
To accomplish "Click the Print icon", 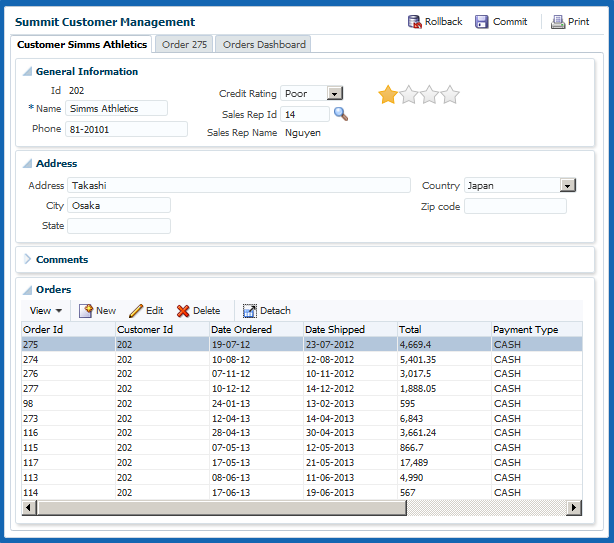I will [x=557, y=22].
